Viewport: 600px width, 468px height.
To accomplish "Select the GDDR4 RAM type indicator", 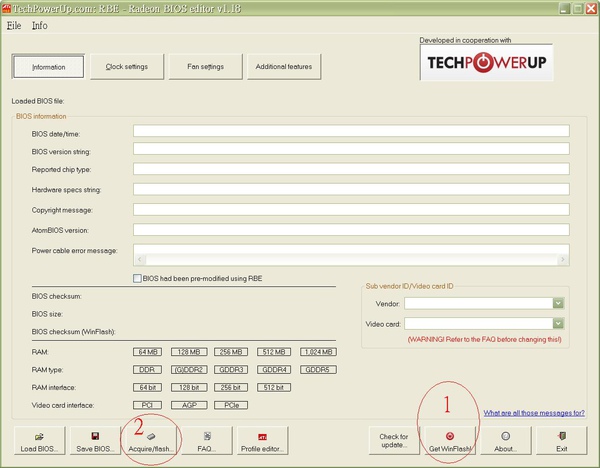I will click(274, 370).
